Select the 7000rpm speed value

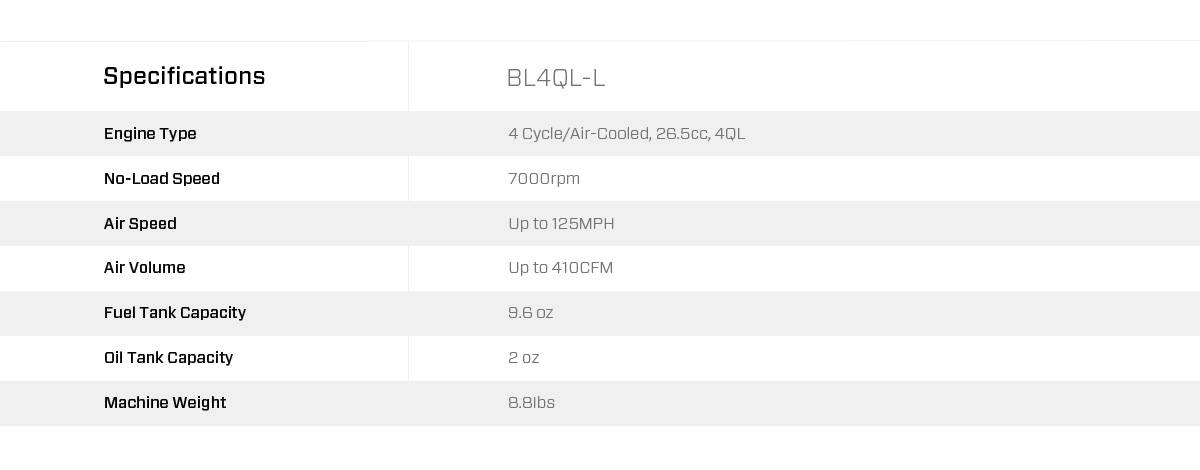(x=544, y=179)
